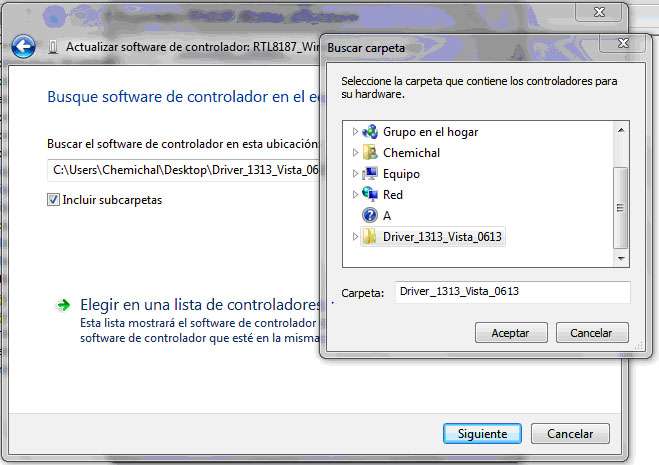Select the Driver_1313_Vista_0613 folder icon
Image resolution: width=659 pixels, height=465 pixels.
[x=370, y=237]
